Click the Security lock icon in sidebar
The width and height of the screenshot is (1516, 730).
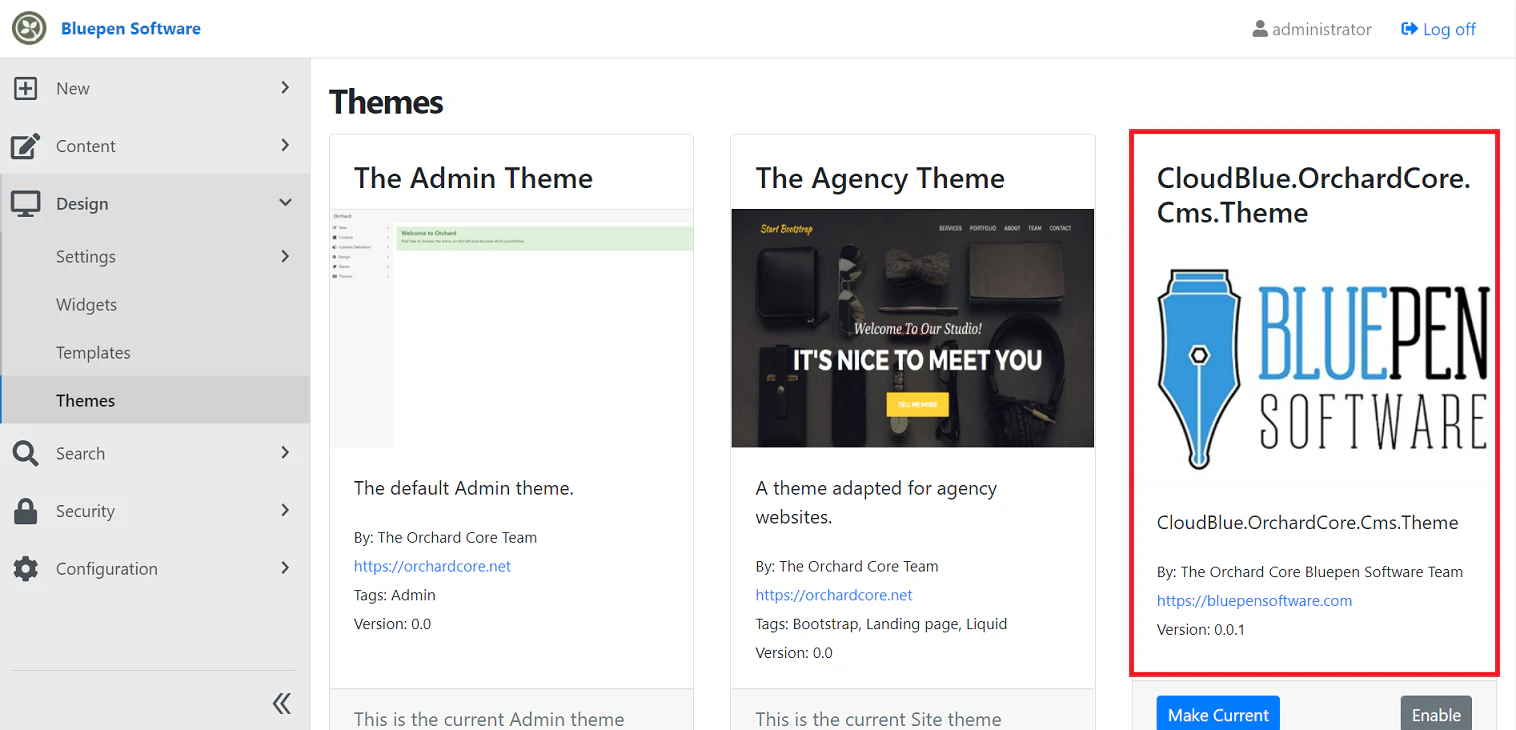pos(25,511)
